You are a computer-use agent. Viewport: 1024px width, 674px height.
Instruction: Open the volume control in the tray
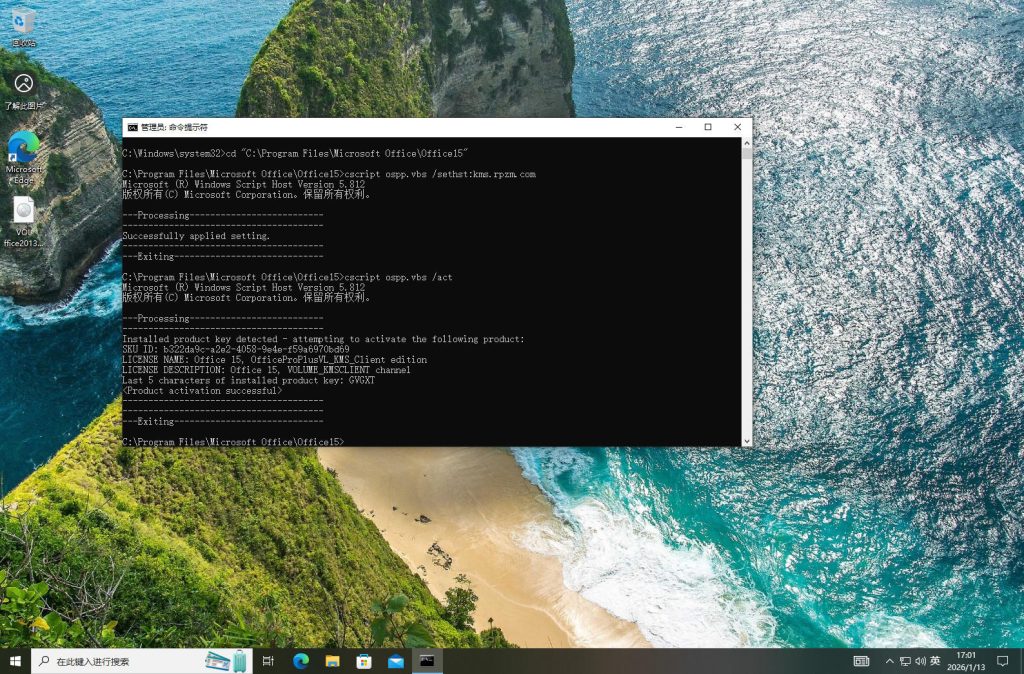click(920, 661)
